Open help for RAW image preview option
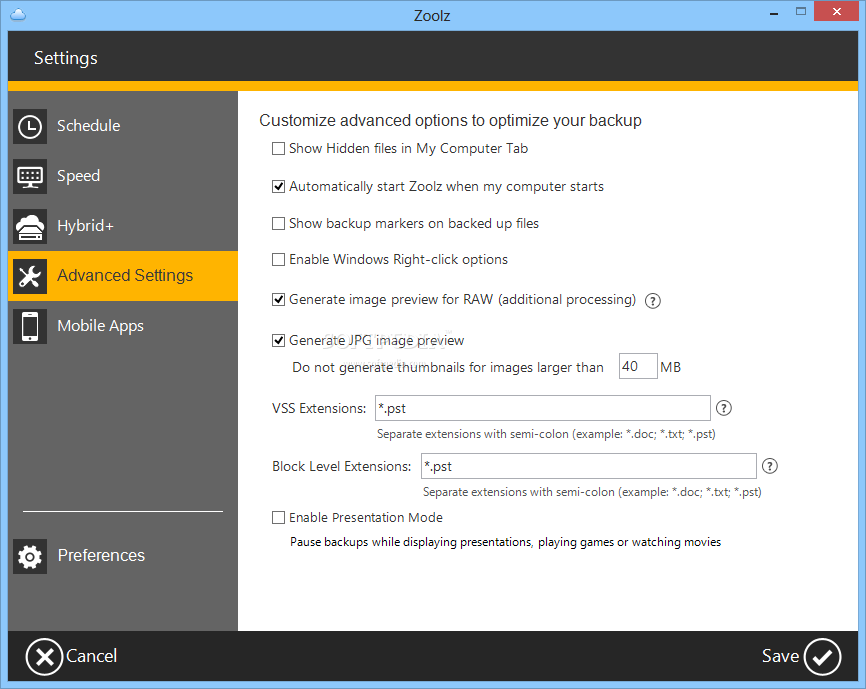This screenshot has width=866, height=689. click(653, 301)
